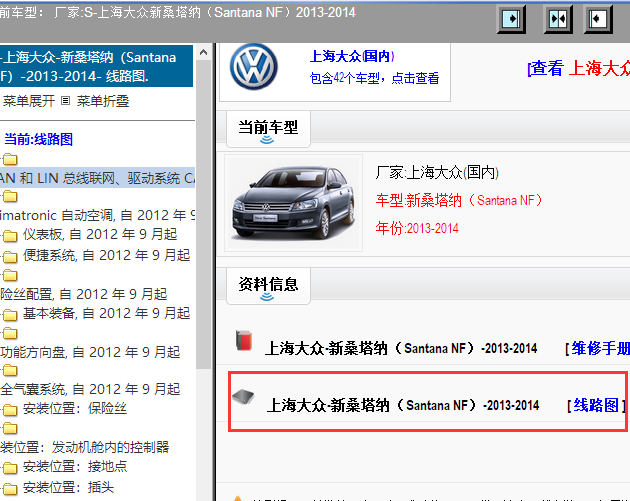Viewport: 630px width, 501px height.
Task: Click the 厂家:上海大众(国内) text
Action: [437, 173]
